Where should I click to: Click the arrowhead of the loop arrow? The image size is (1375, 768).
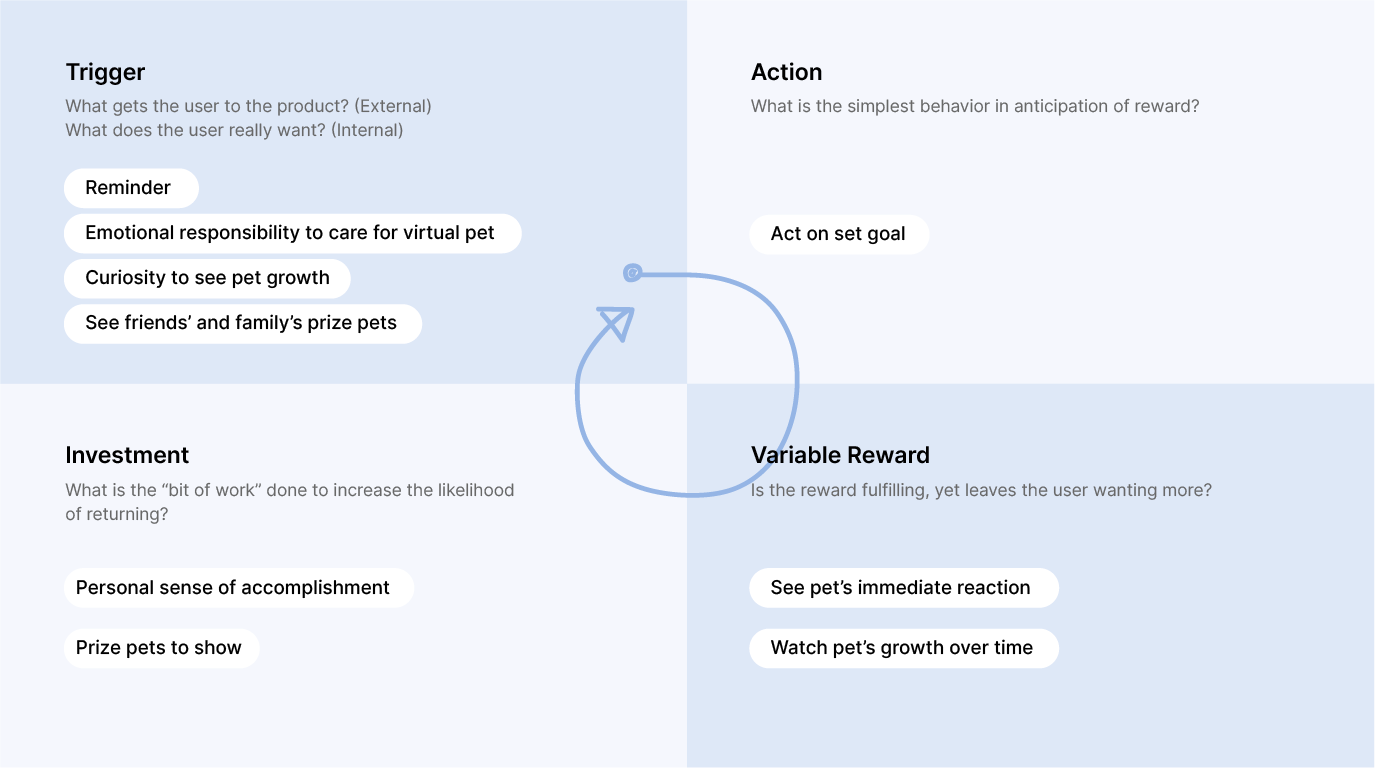pyautogui.click(x=617, y=322)
